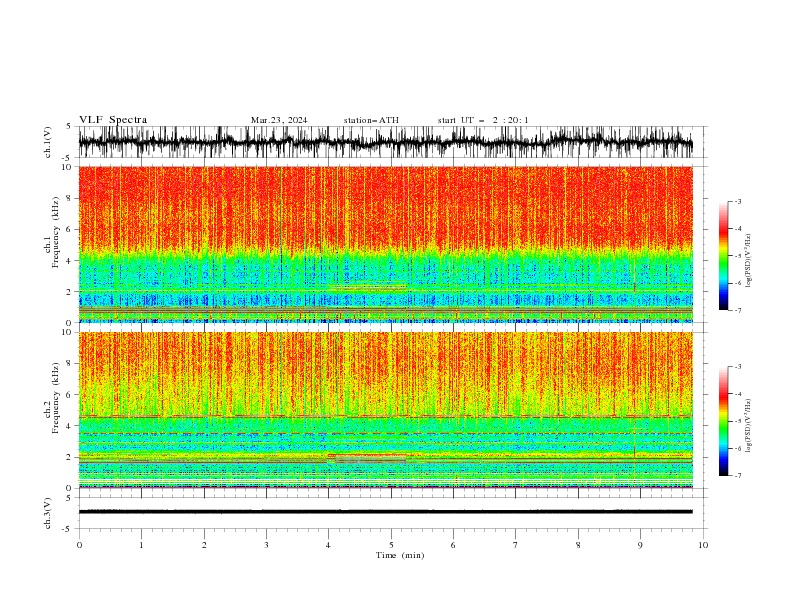Click the "8" kHz tick on ch.1 axis
Screen dimensions: 792x612
point(70,198)
